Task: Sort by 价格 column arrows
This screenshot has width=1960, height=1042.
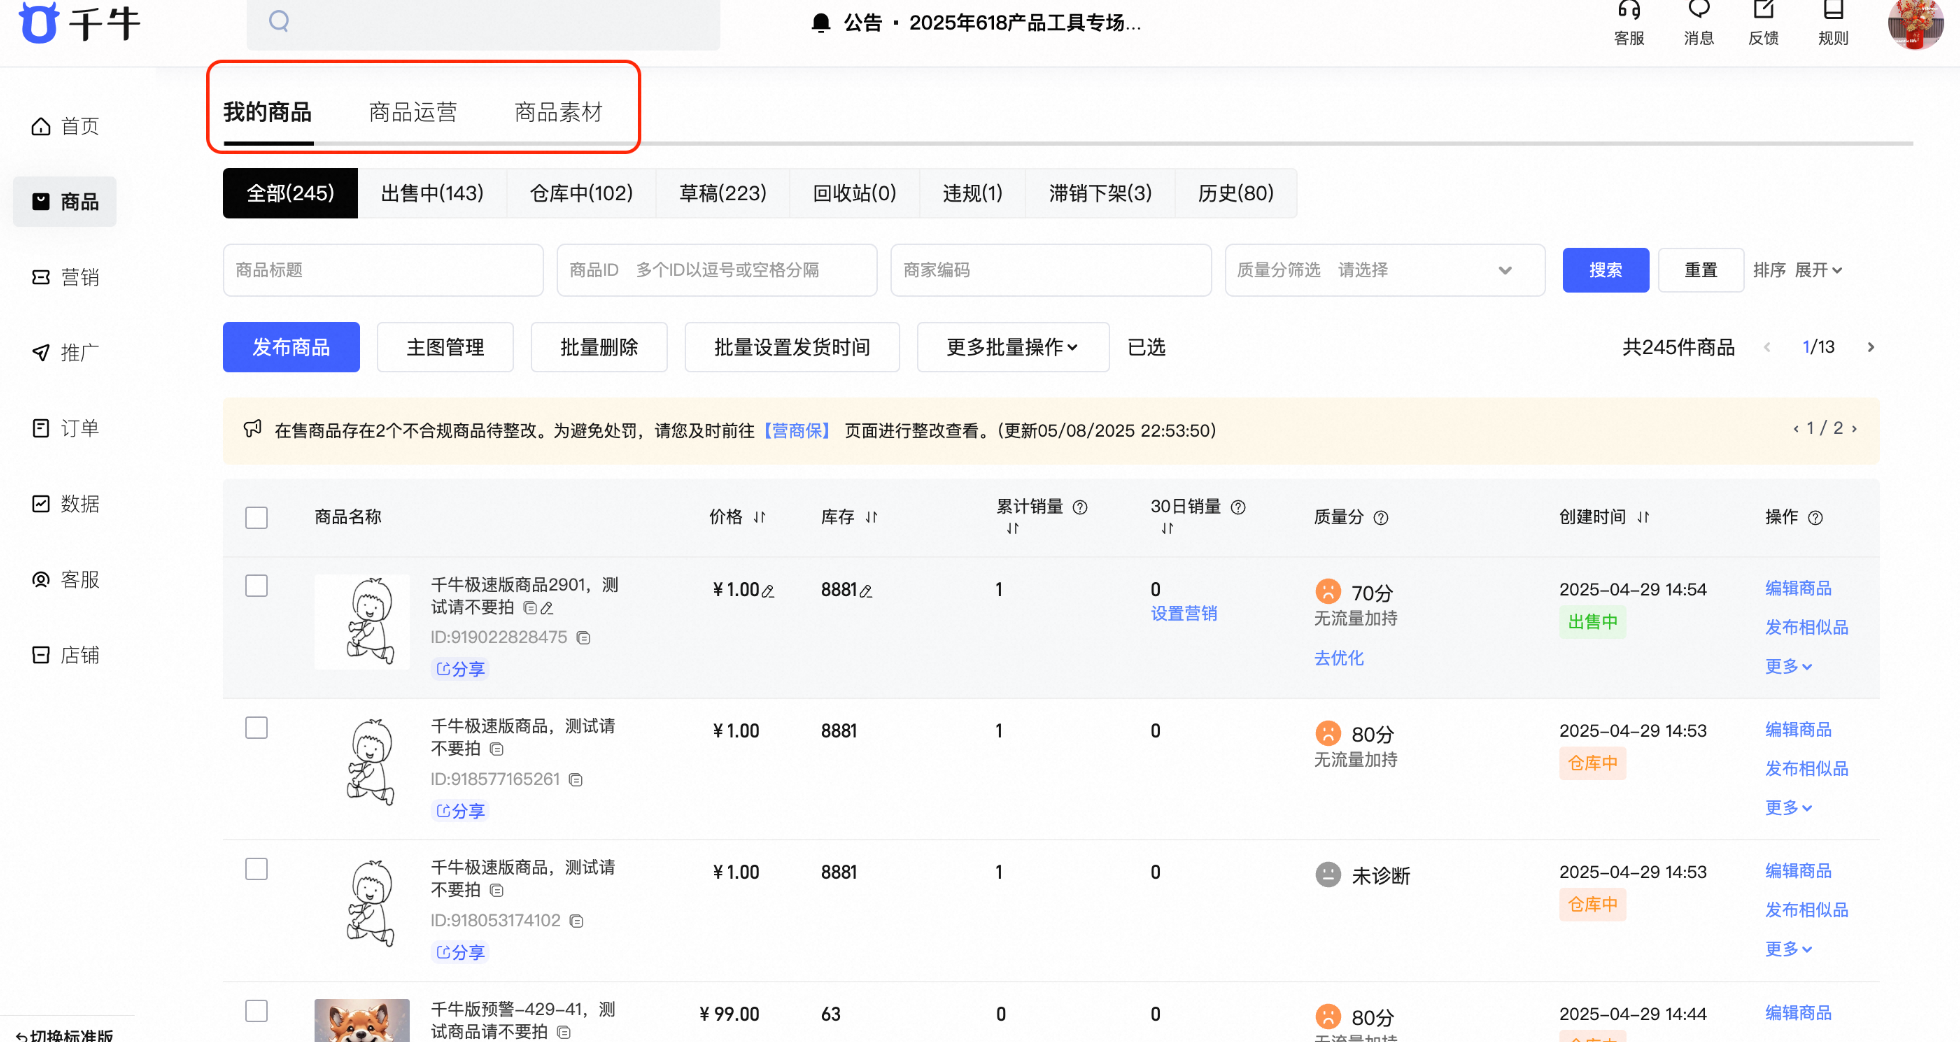Action: coord(760,517)
